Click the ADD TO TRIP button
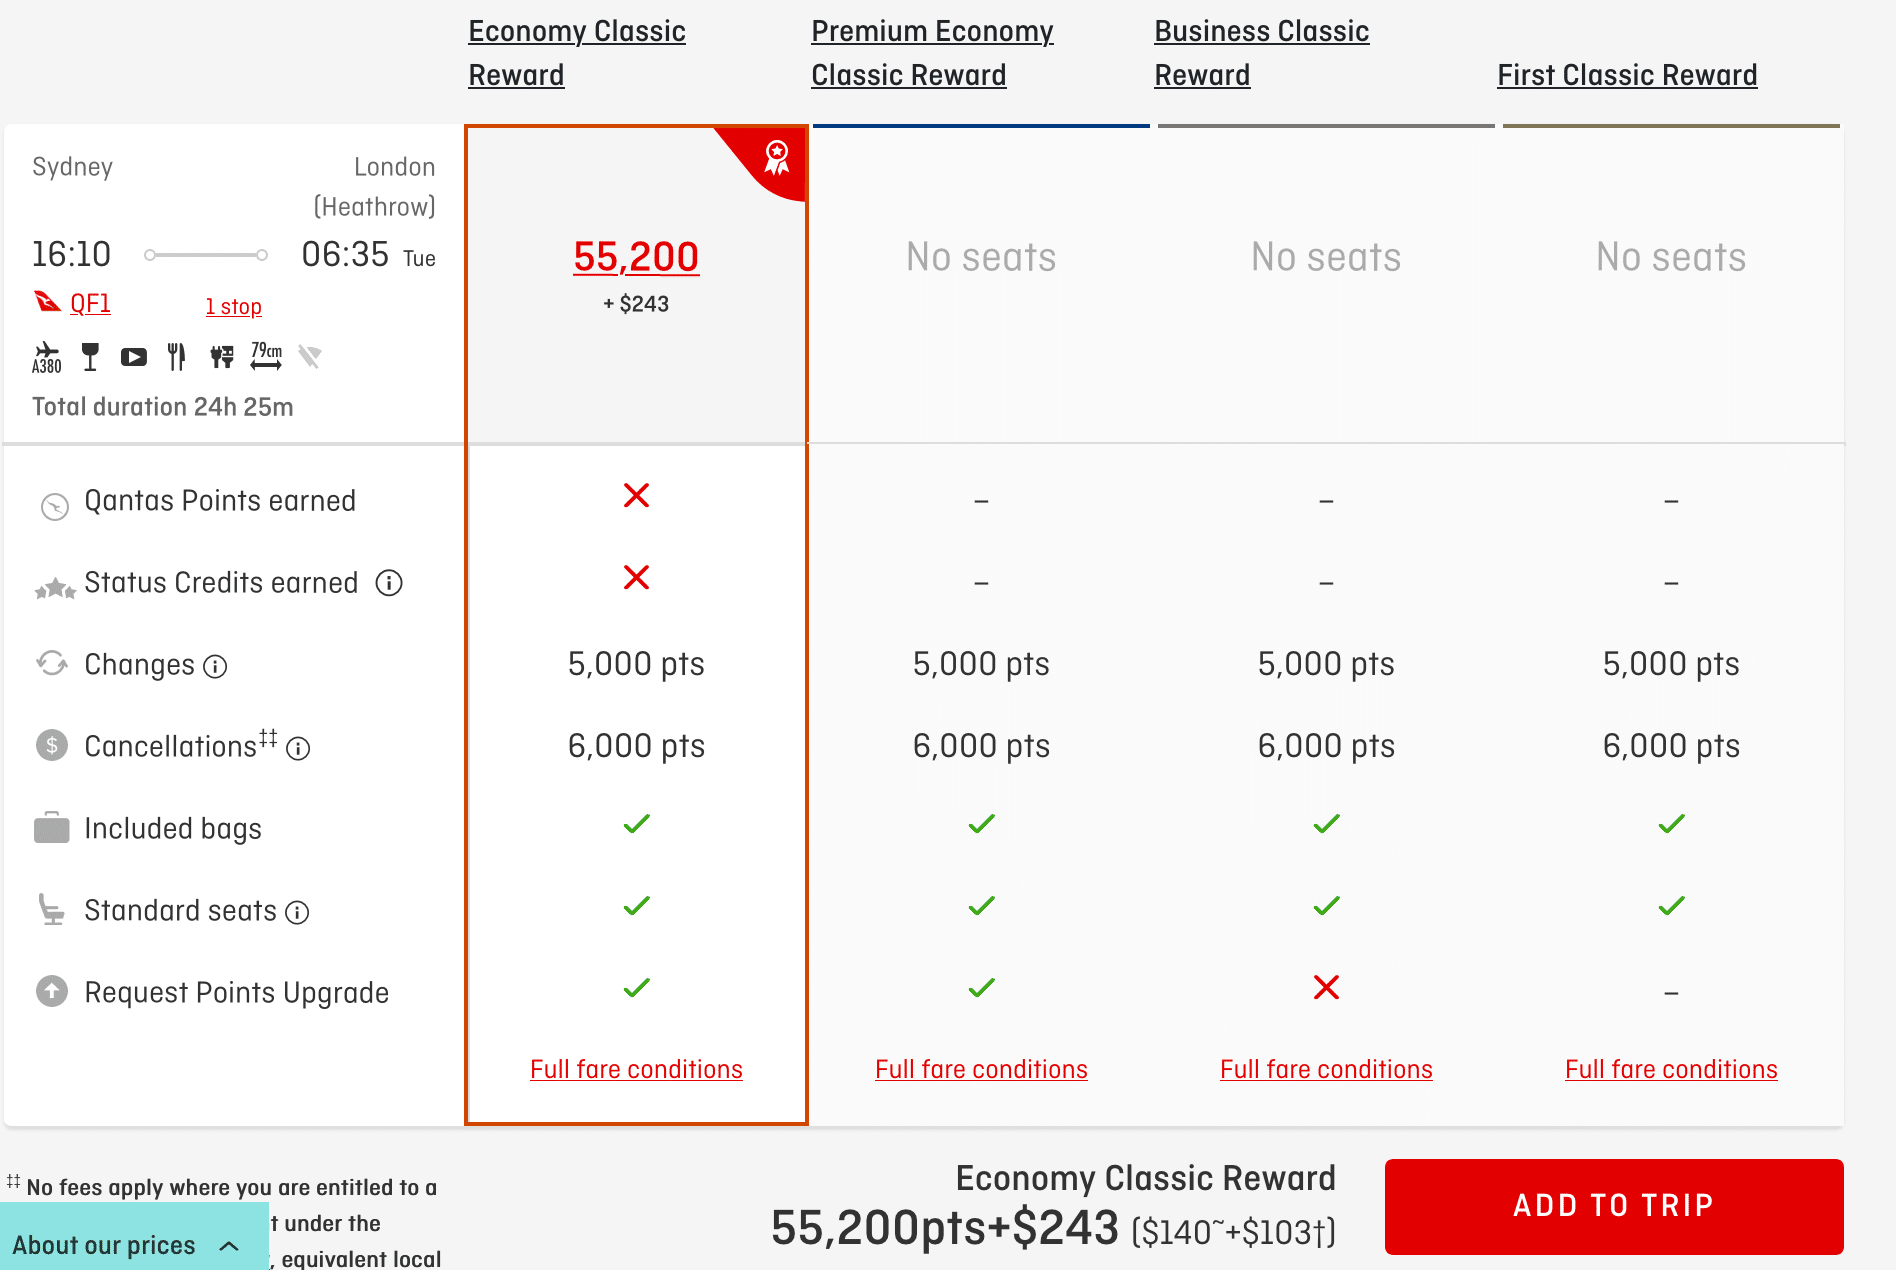The width and height of the screenshot is (1896, 1270). pos(1613,1206)
